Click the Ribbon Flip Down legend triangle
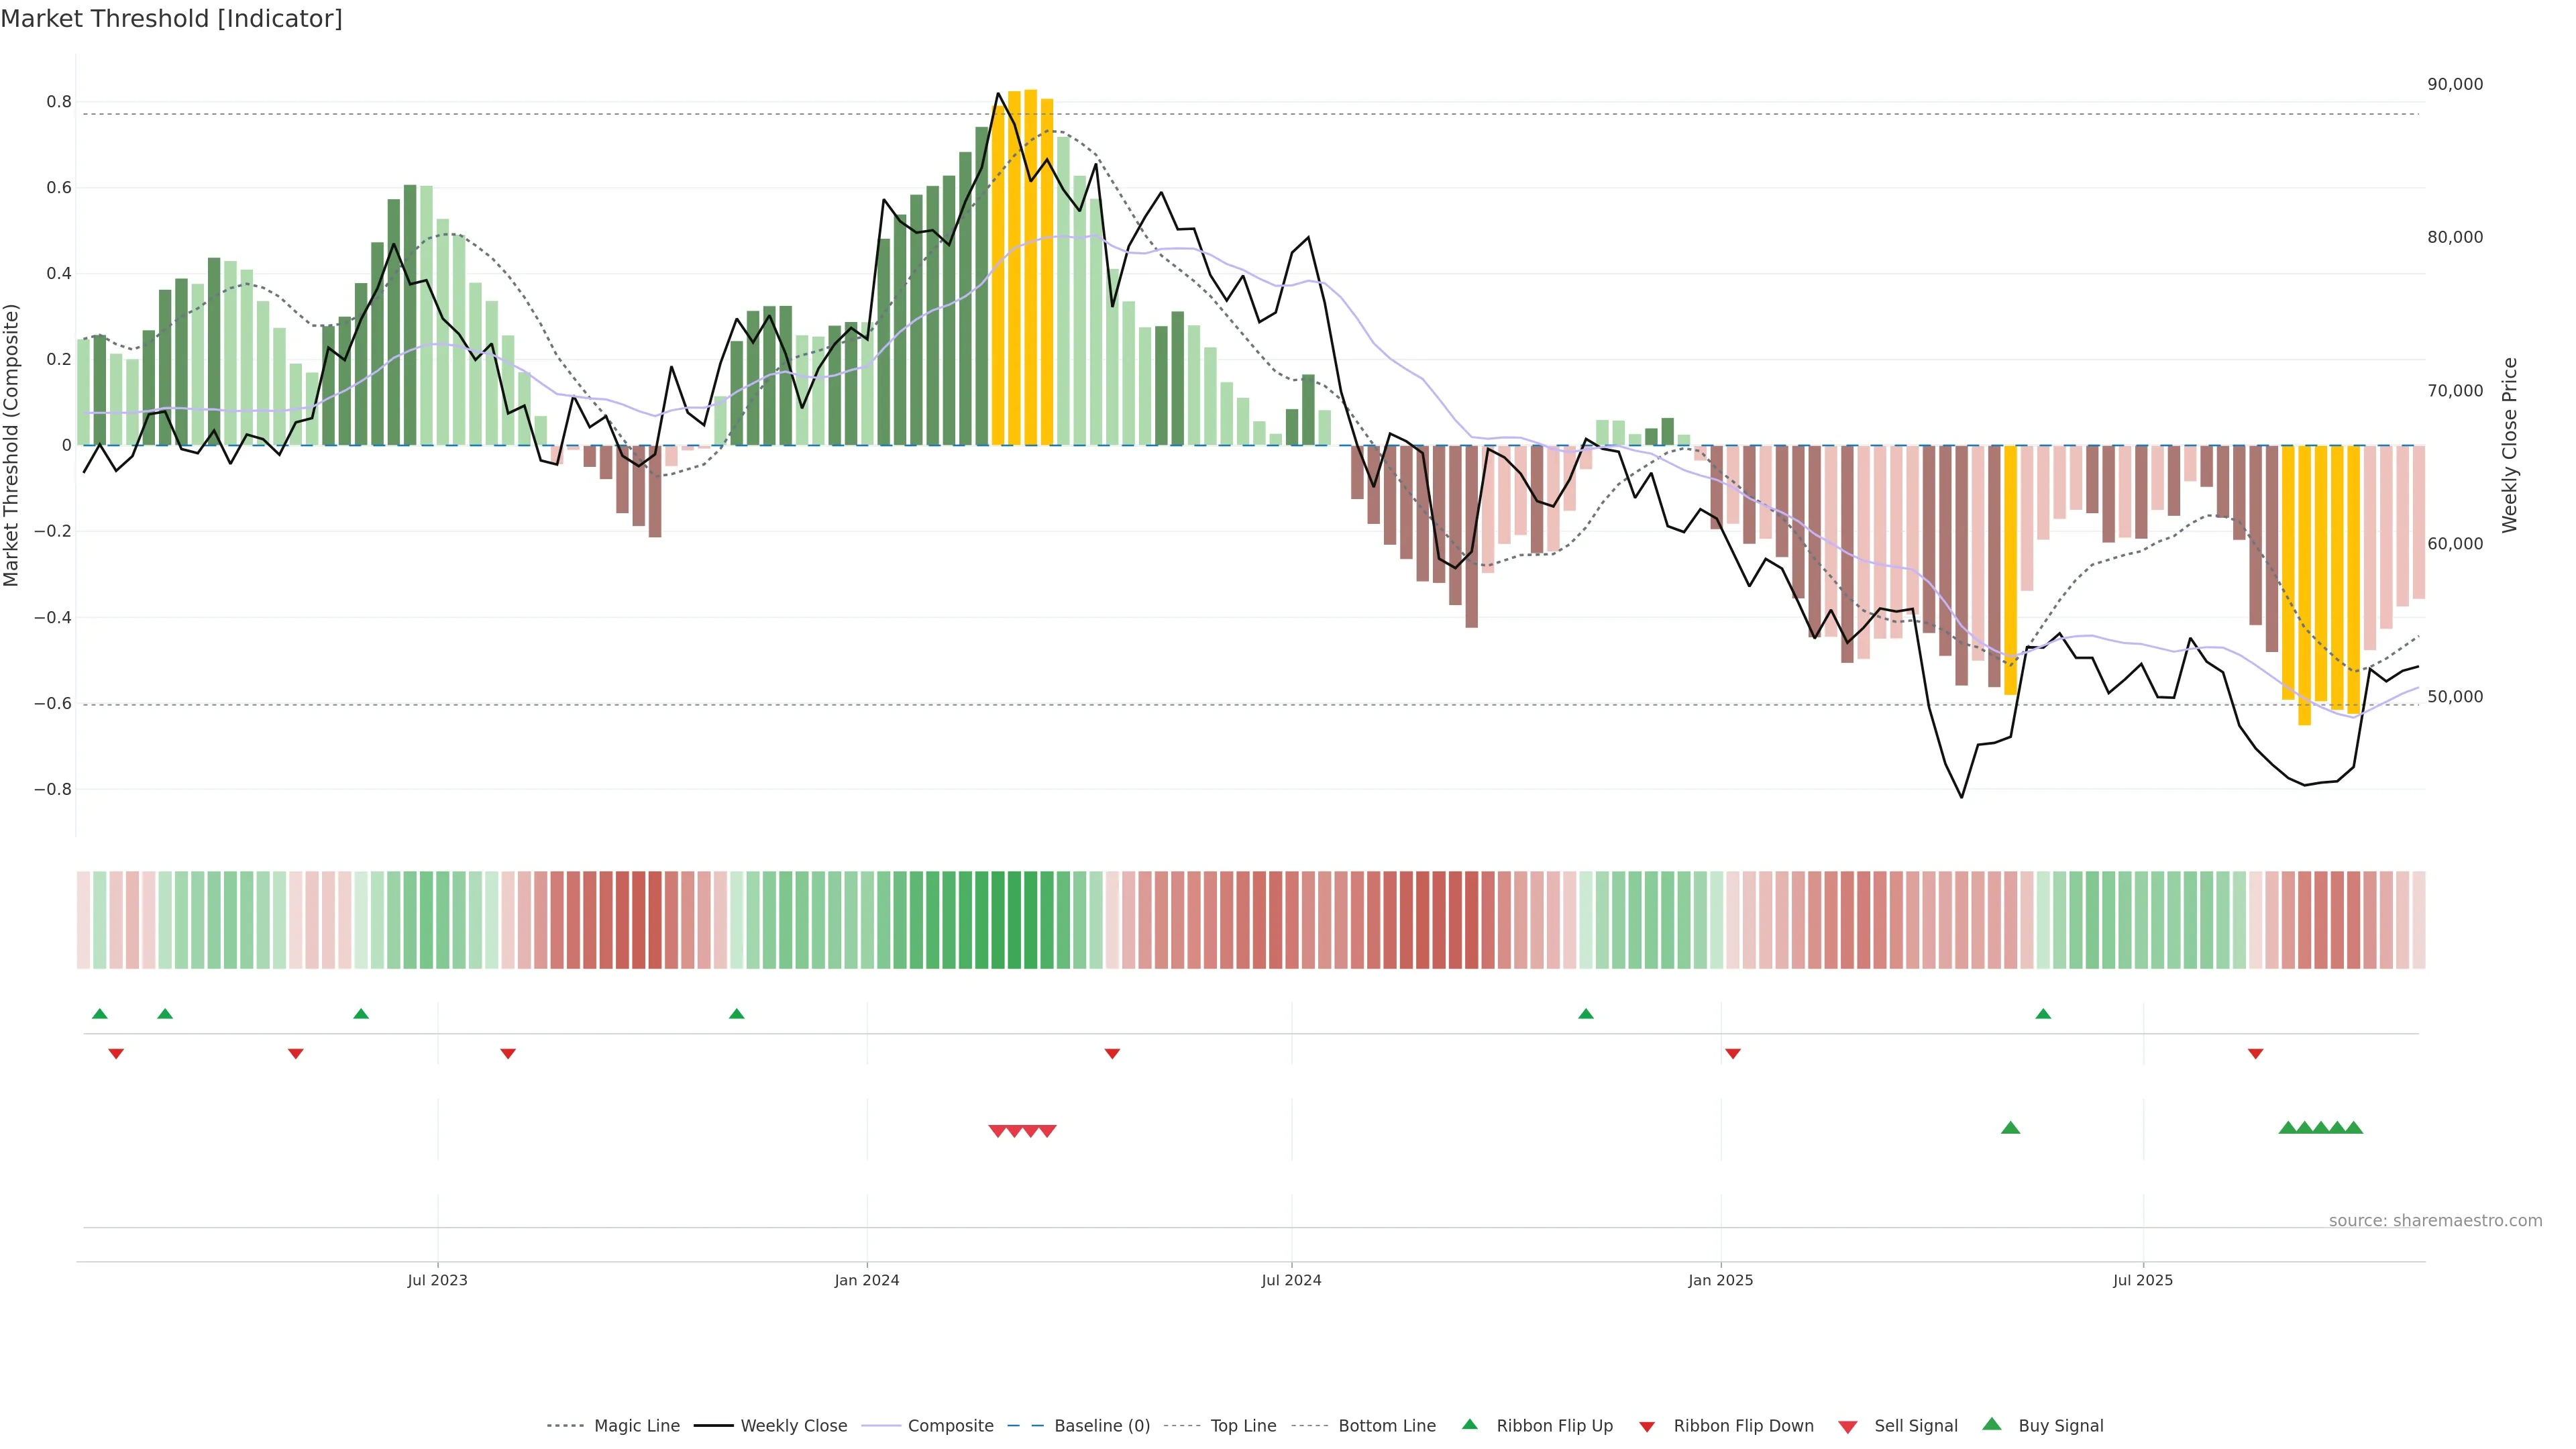 click(1647, 1427)
